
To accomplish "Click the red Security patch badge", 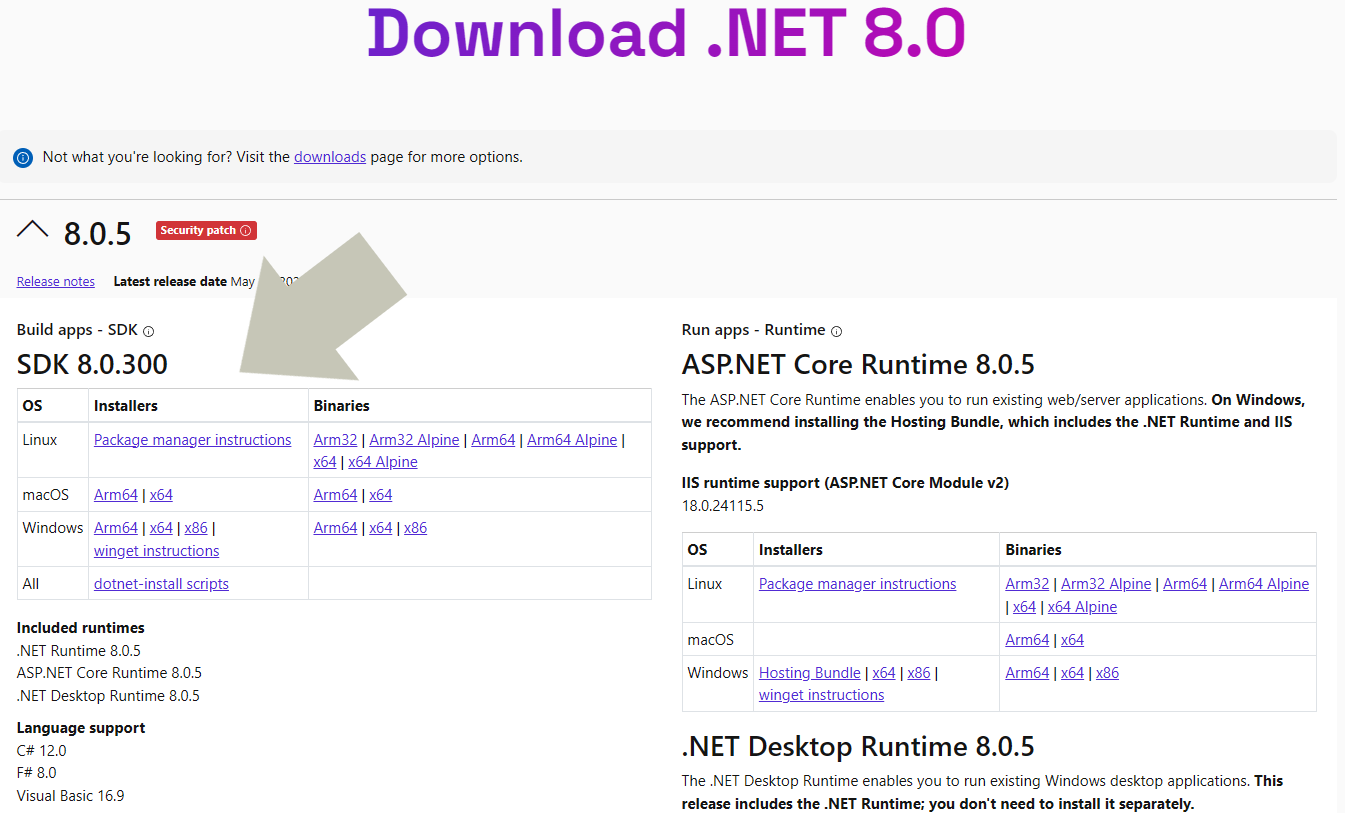I will point(206,231).
